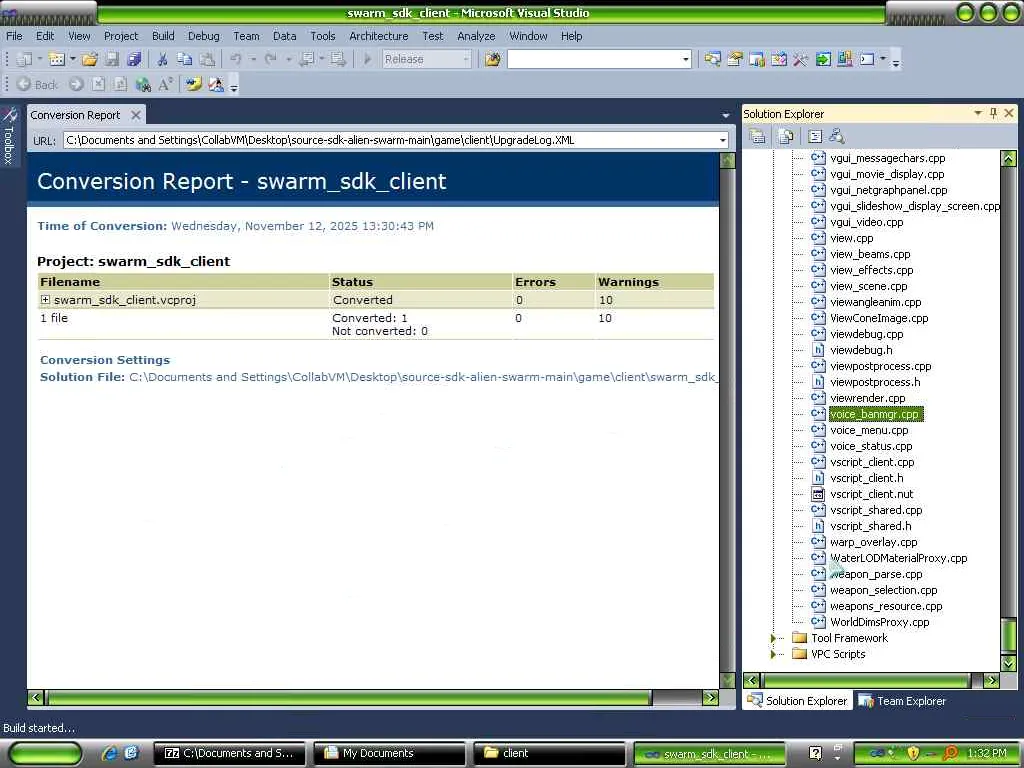Click the Copy icon in toolbar

coord(185,59)
